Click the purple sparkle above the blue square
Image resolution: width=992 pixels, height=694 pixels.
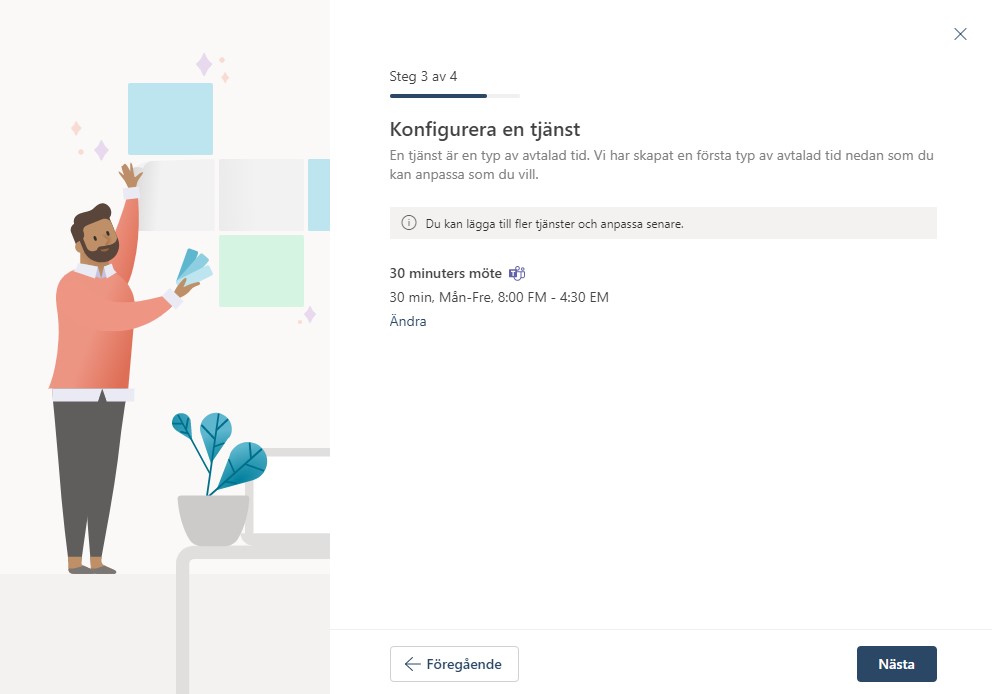[204, 64]
